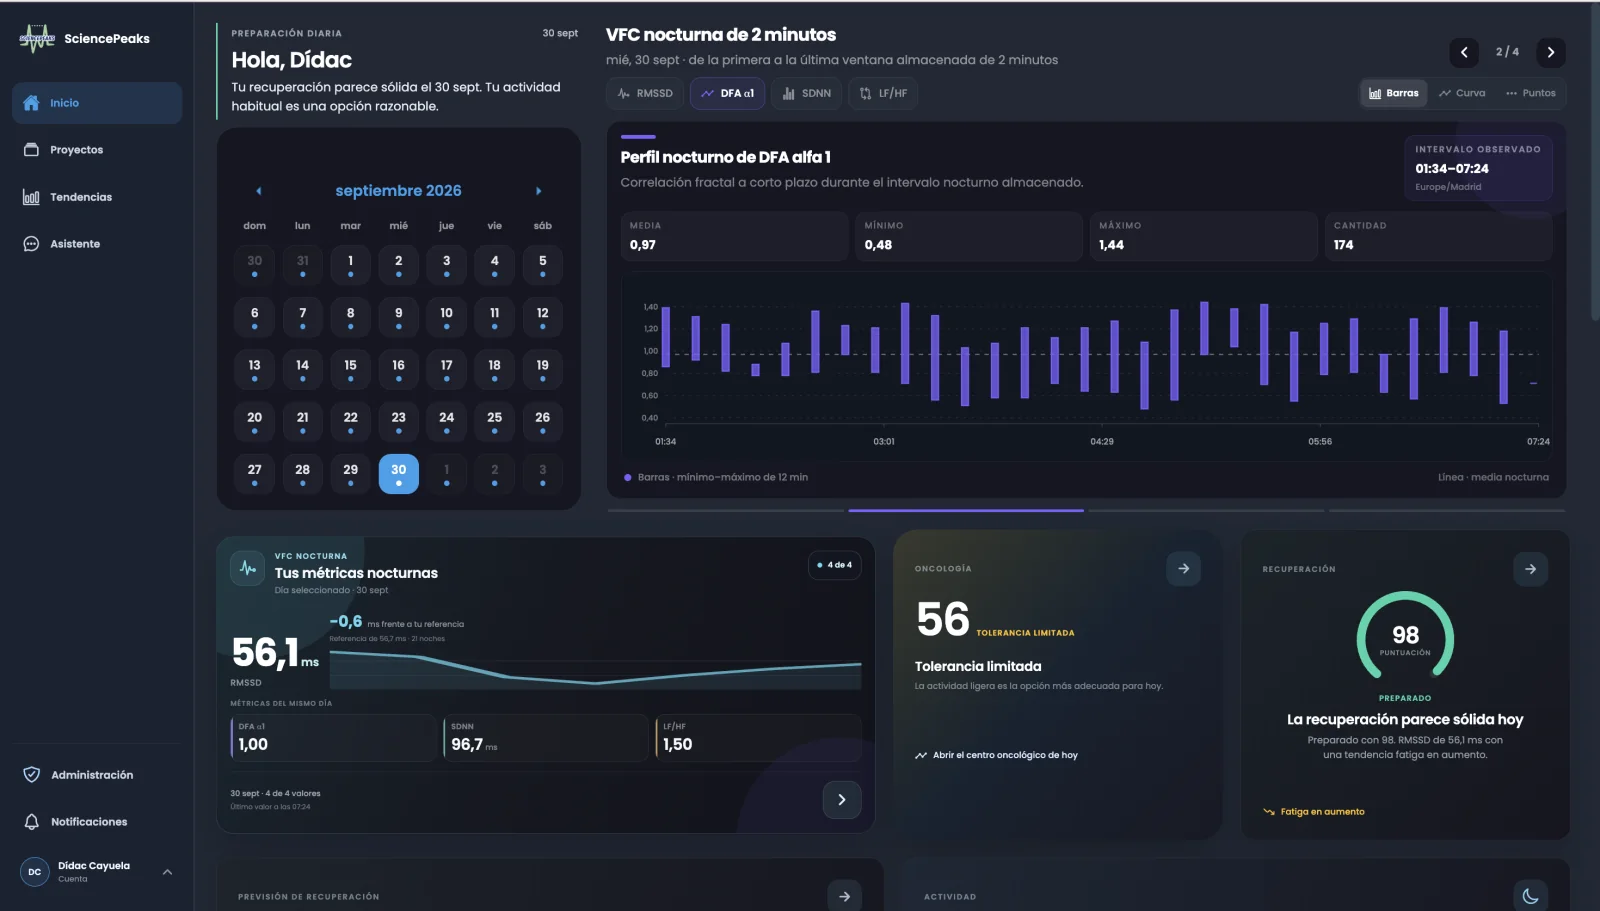
Task: Click the recovery score 98 gauge
Action: (x=1405, y=638)
